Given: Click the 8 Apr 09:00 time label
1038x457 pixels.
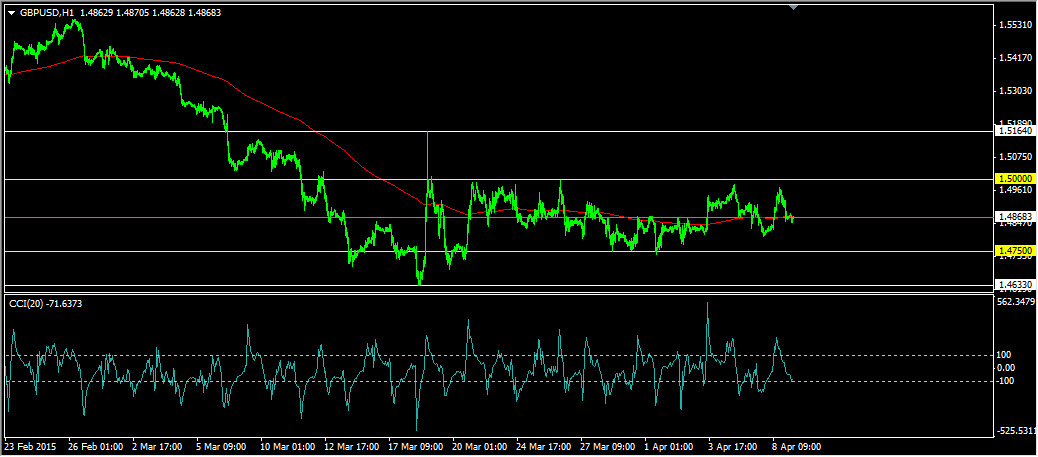Looking at the screenshot, I should [798, 446].
